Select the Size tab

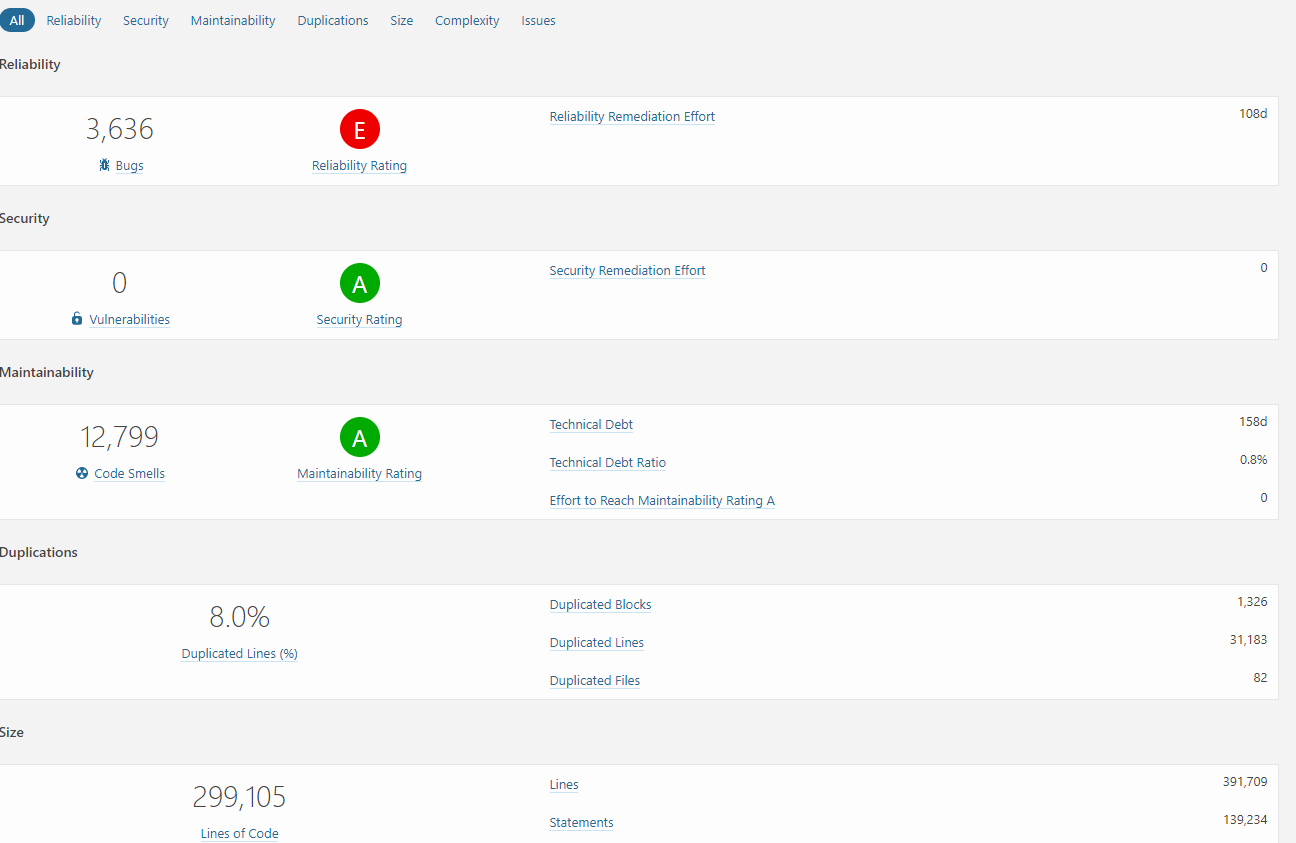click(x=401, y=20)
